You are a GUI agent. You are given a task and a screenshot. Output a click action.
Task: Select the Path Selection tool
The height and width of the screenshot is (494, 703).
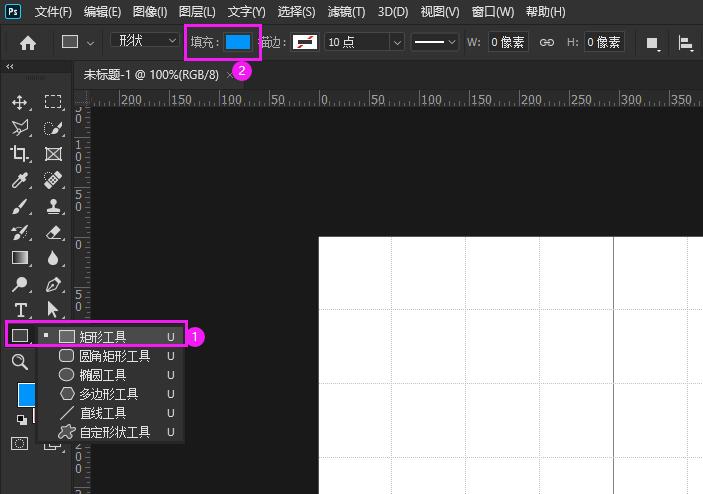(53, 310)
